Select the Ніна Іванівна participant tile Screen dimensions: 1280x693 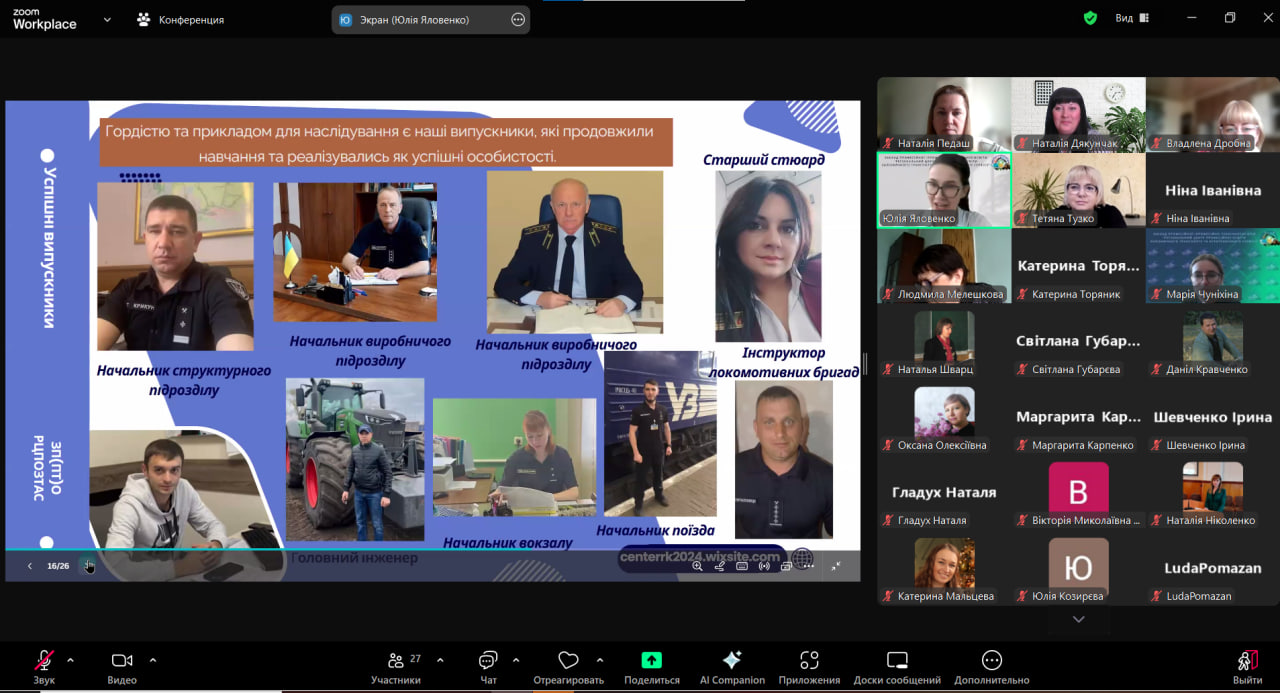1213,190
